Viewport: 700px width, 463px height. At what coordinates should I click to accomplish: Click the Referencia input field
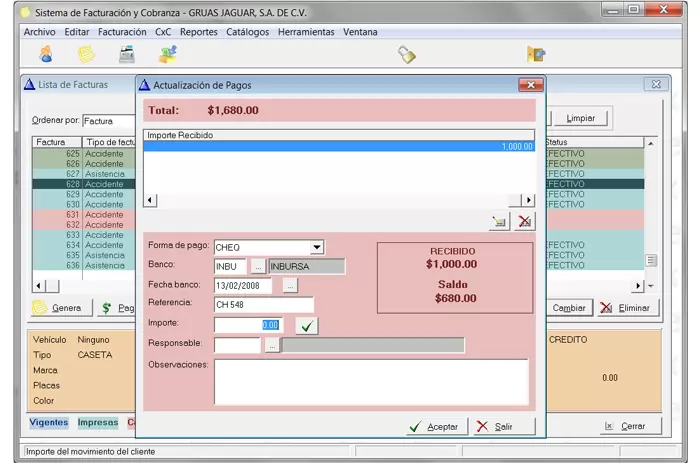[x=264, y=304]
